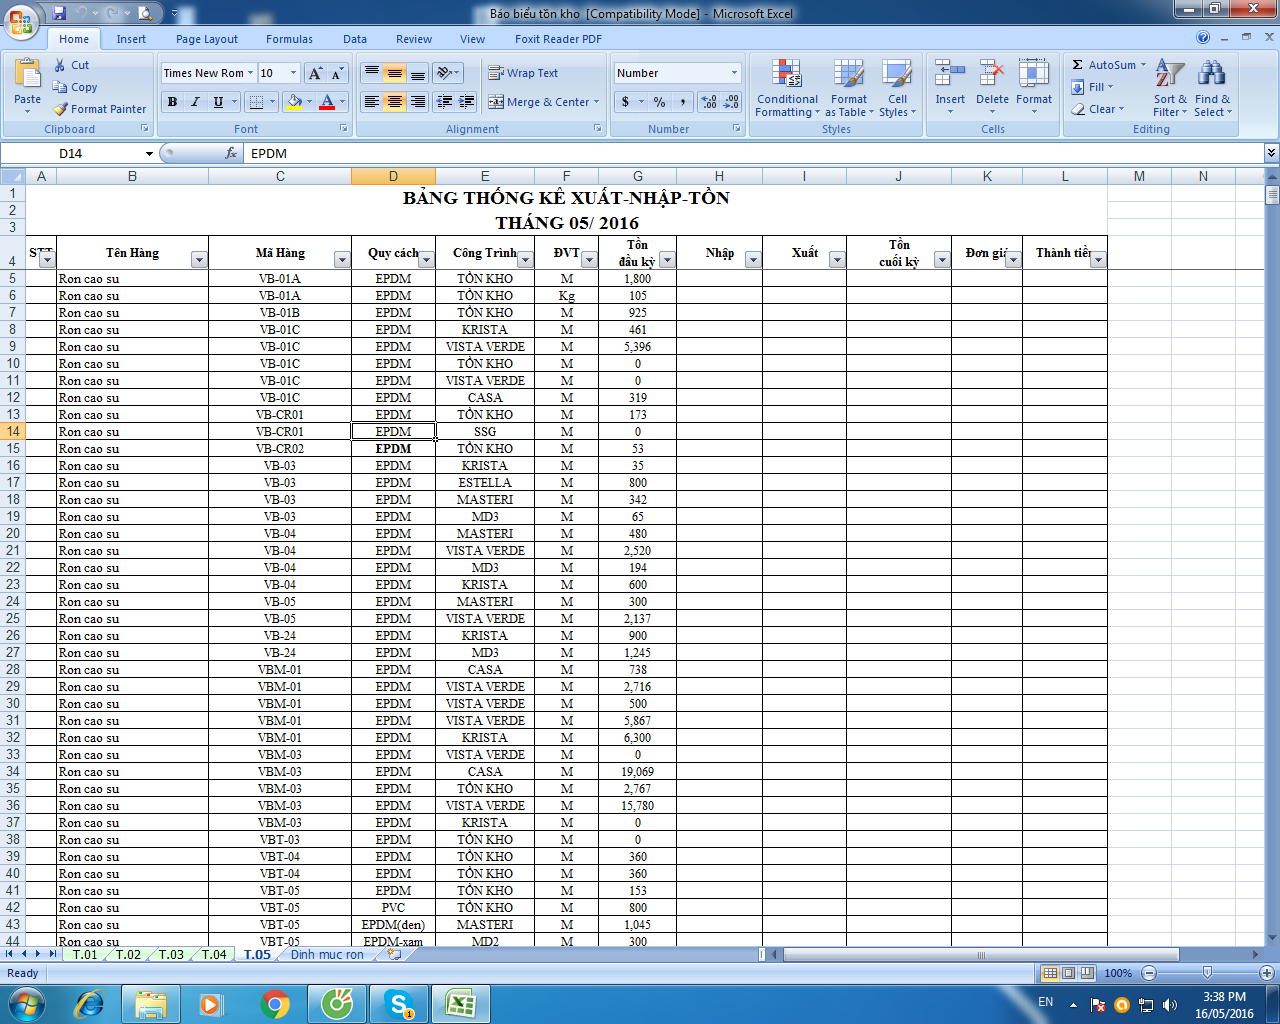The height and width of the screenshot is (1024, 1280).
Task: Click the Cut button
Action: point(71,65)
